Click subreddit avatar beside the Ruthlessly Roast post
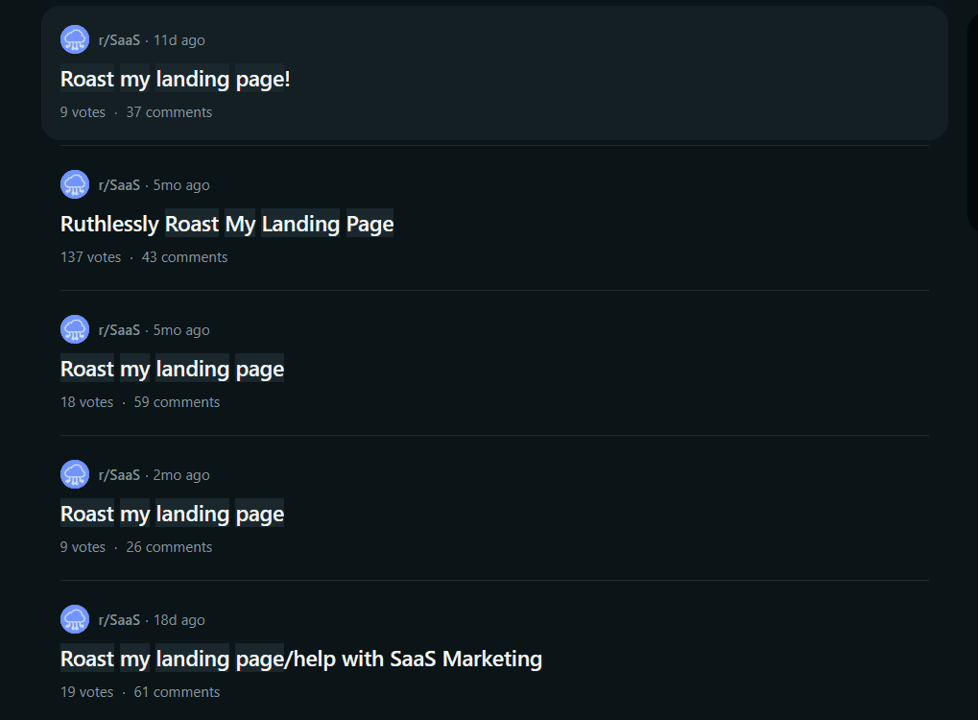The width and height of the screenshot is (978, 720). [75, 185]
